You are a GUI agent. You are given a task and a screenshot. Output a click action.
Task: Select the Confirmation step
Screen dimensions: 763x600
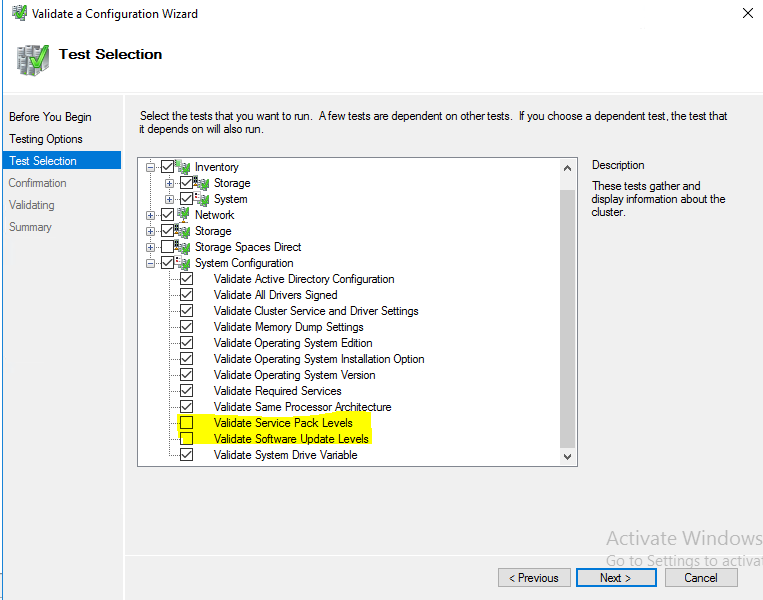[37, 183]
